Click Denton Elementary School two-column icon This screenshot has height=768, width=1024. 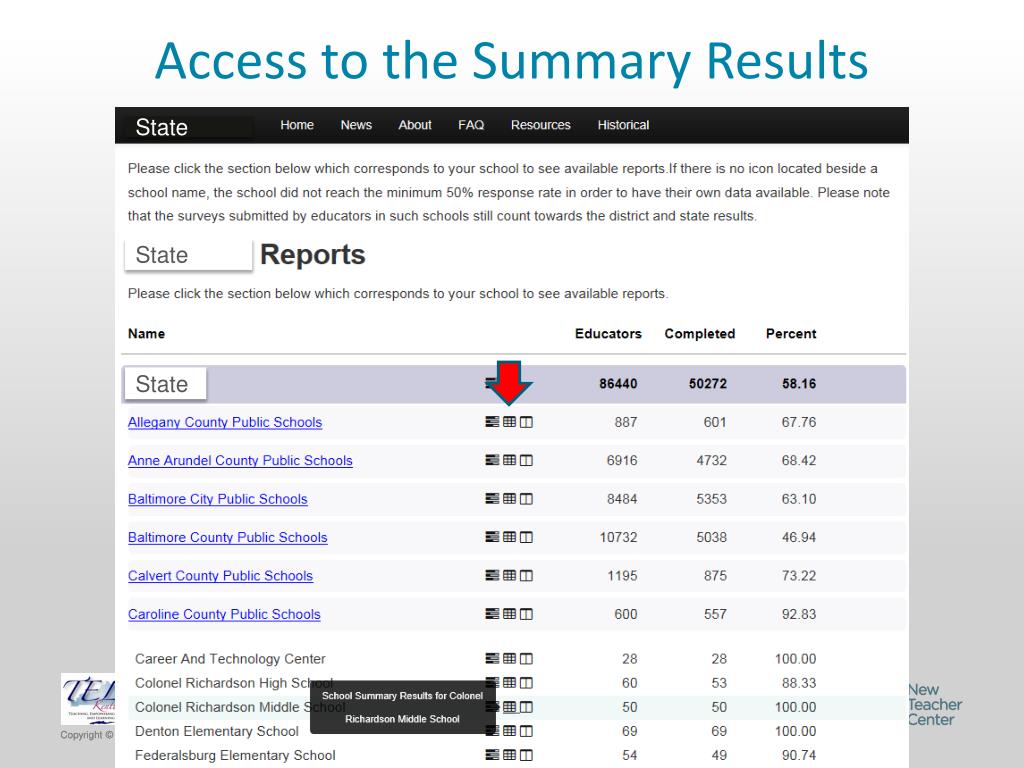click(x=526, y=731)
